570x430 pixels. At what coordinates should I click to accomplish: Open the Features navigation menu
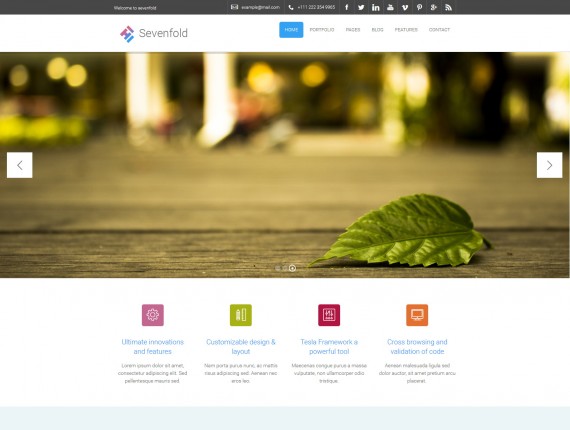(x=406, y=30)
